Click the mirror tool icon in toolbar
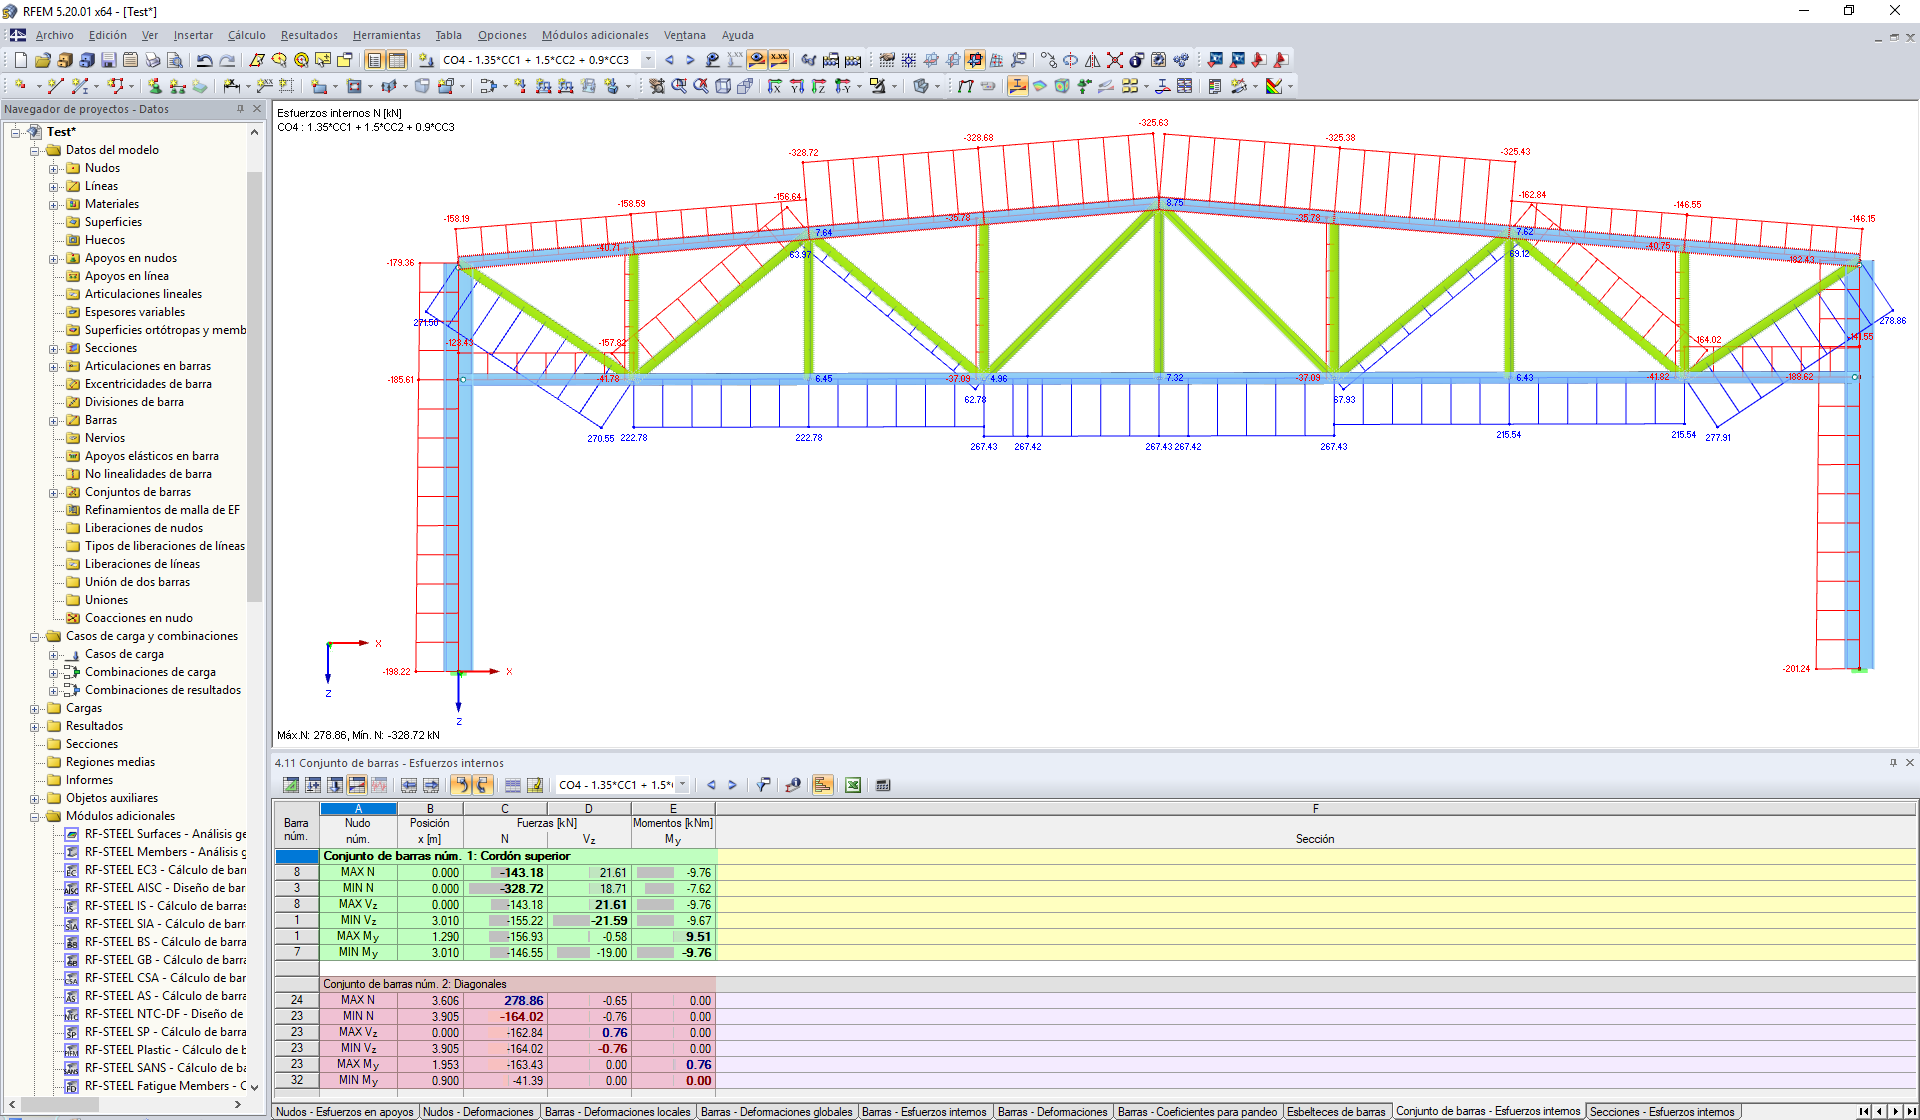The height and width of the screenshot is (1120, 1920). pyautogui.click(x=1092, y=60)
